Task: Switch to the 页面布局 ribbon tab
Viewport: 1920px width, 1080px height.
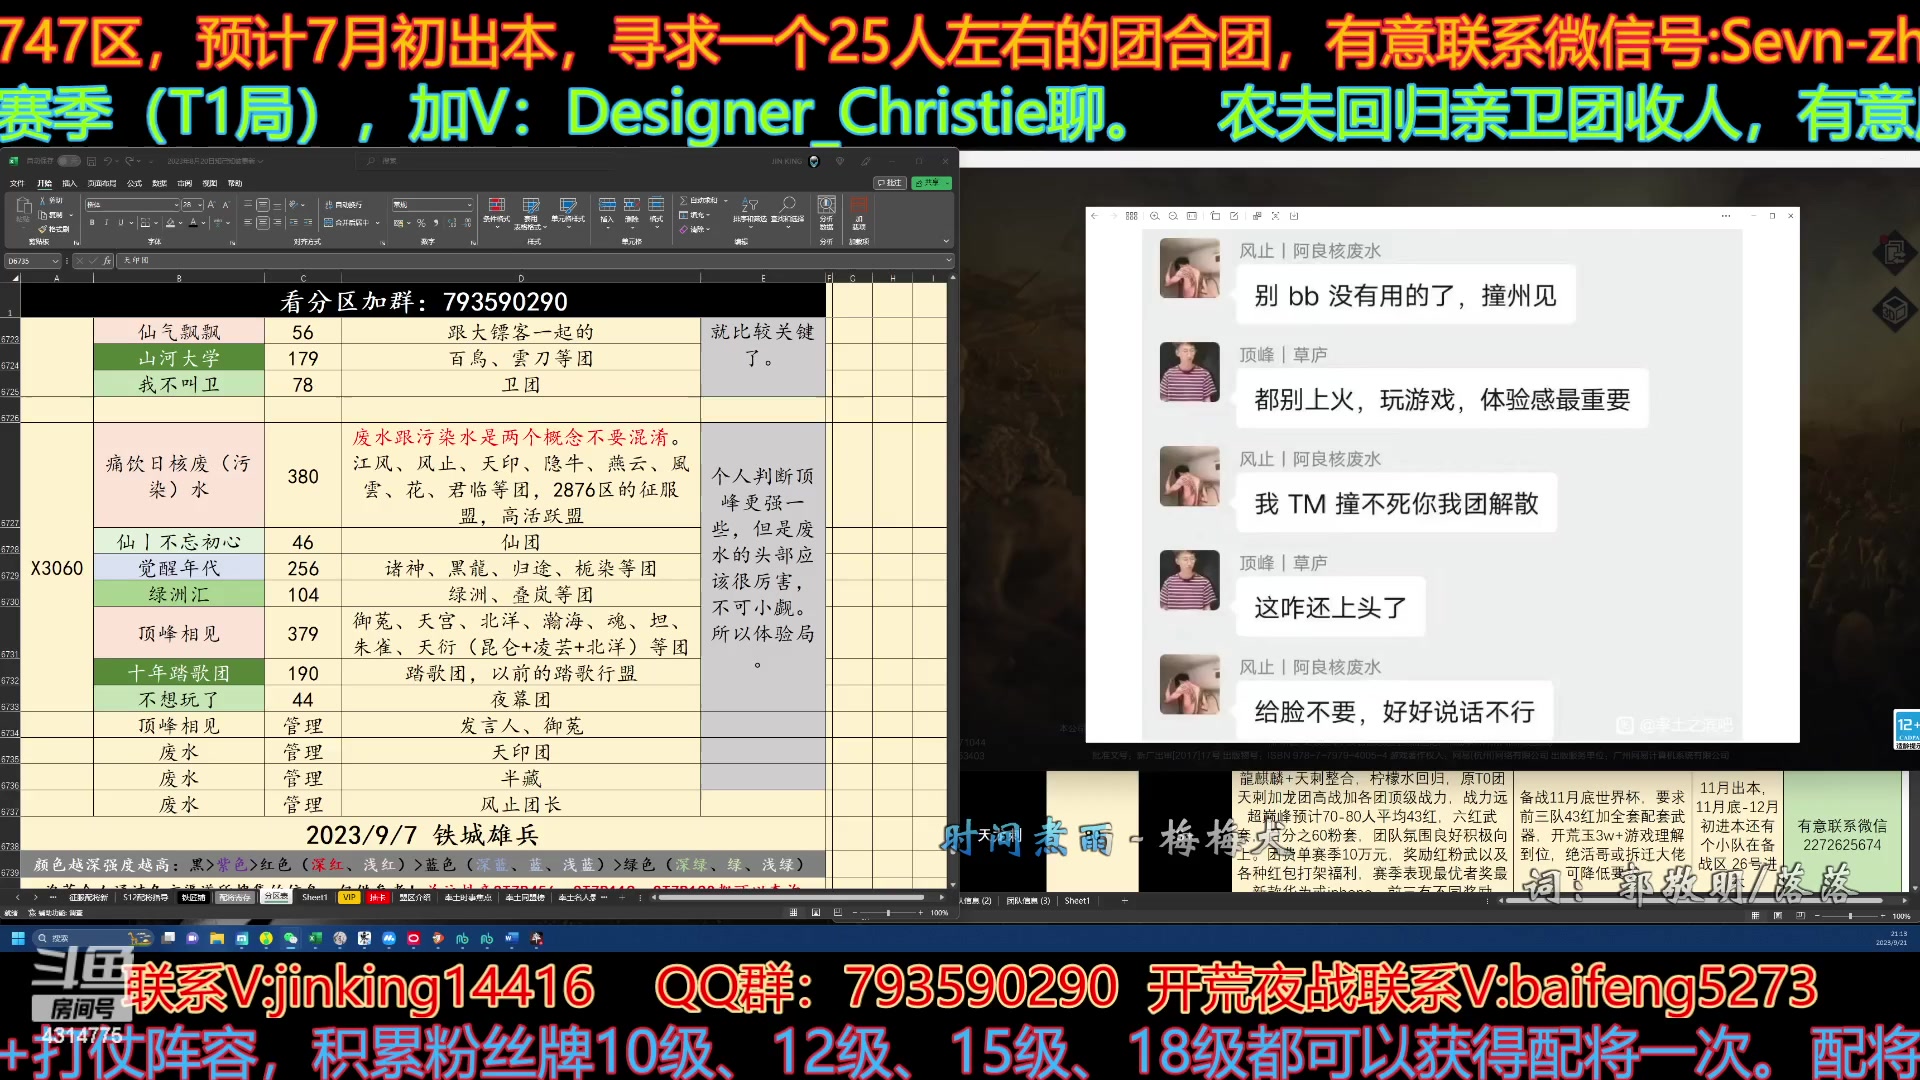Action: pyautogui.click(x=102, y=183)
